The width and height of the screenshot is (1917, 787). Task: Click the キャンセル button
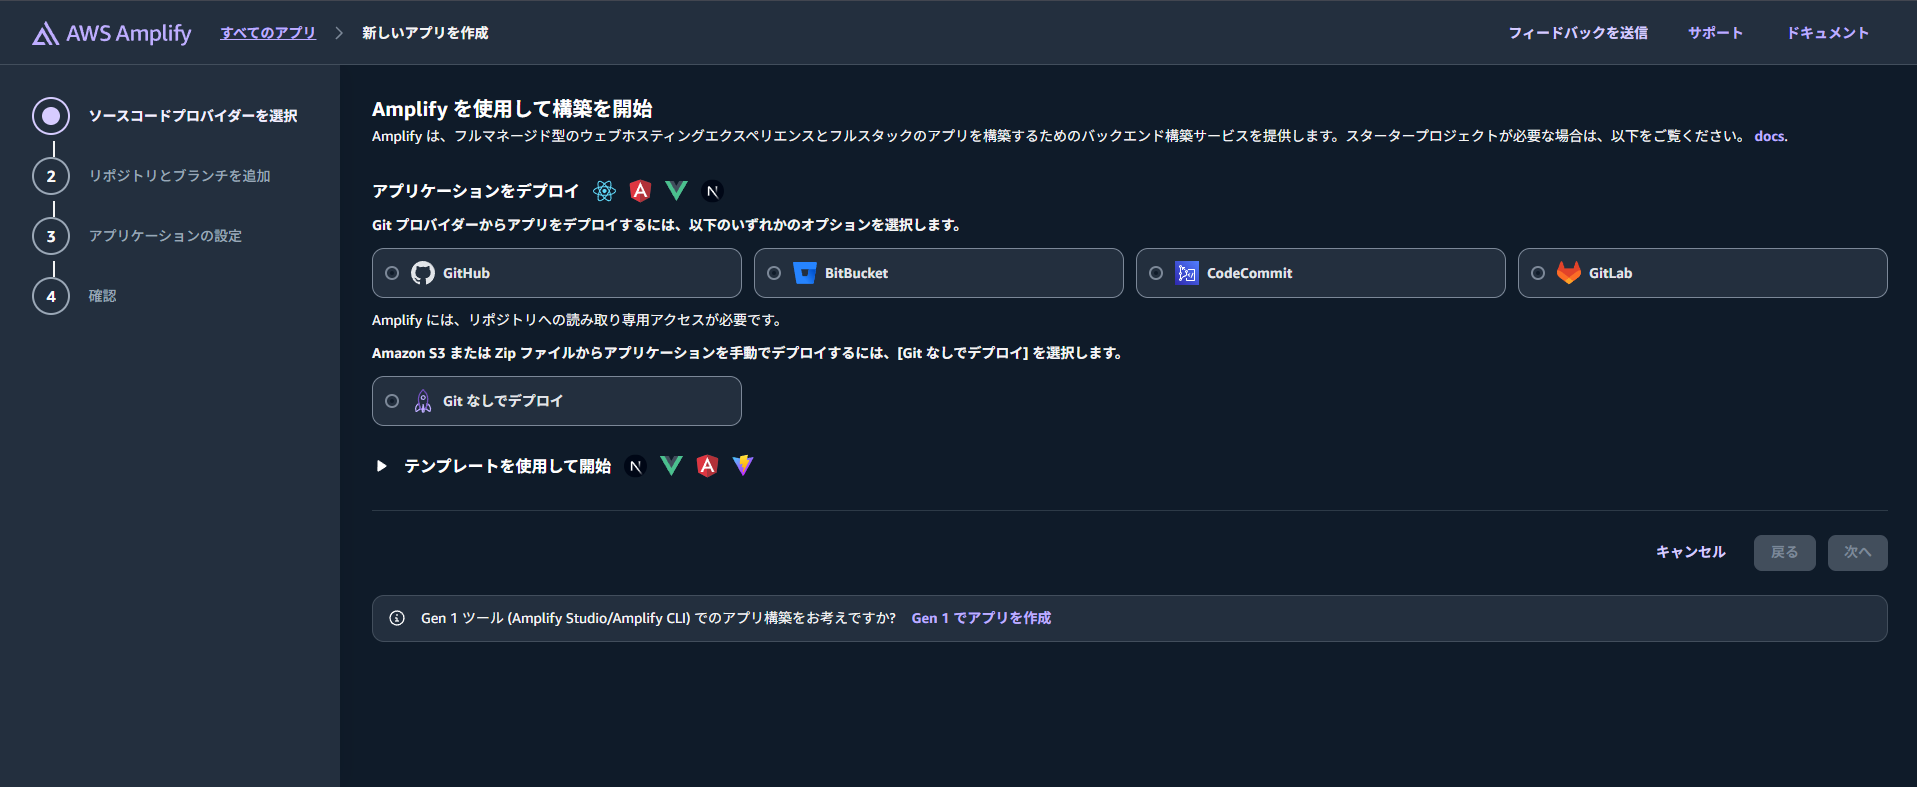tap(1690, 552)
